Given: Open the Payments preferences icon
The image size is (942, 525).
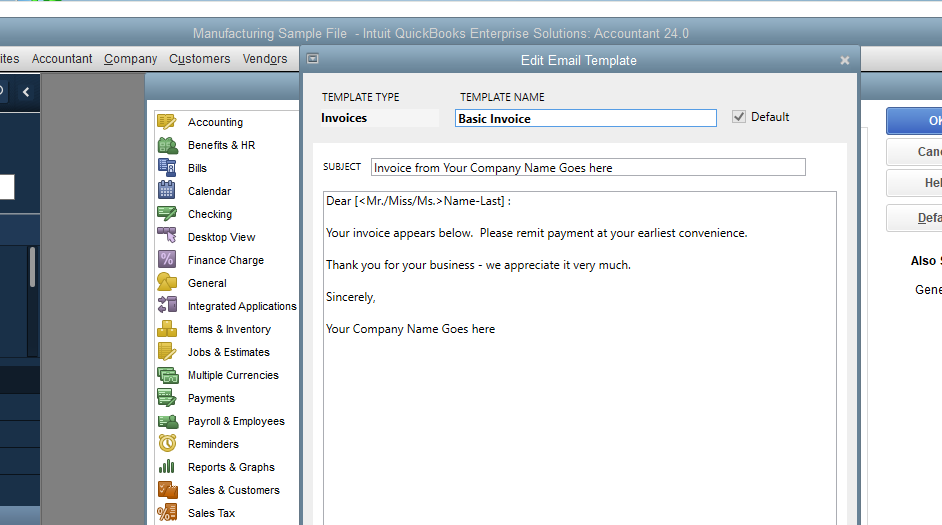Looking at the screenshot, I should tap(167, 398).
